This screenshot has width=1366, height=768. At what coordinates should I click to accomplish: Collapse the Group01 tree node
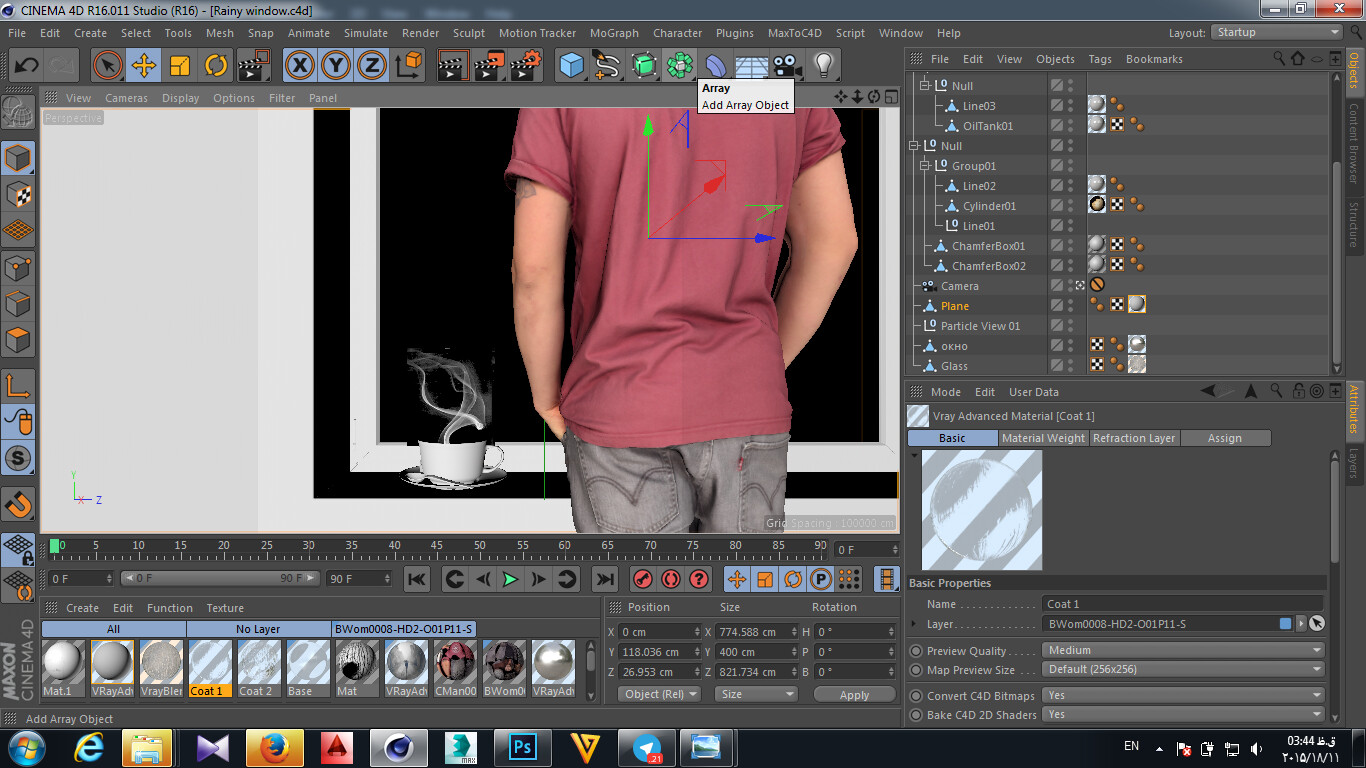pyautogui.click(x=926, y=166)
